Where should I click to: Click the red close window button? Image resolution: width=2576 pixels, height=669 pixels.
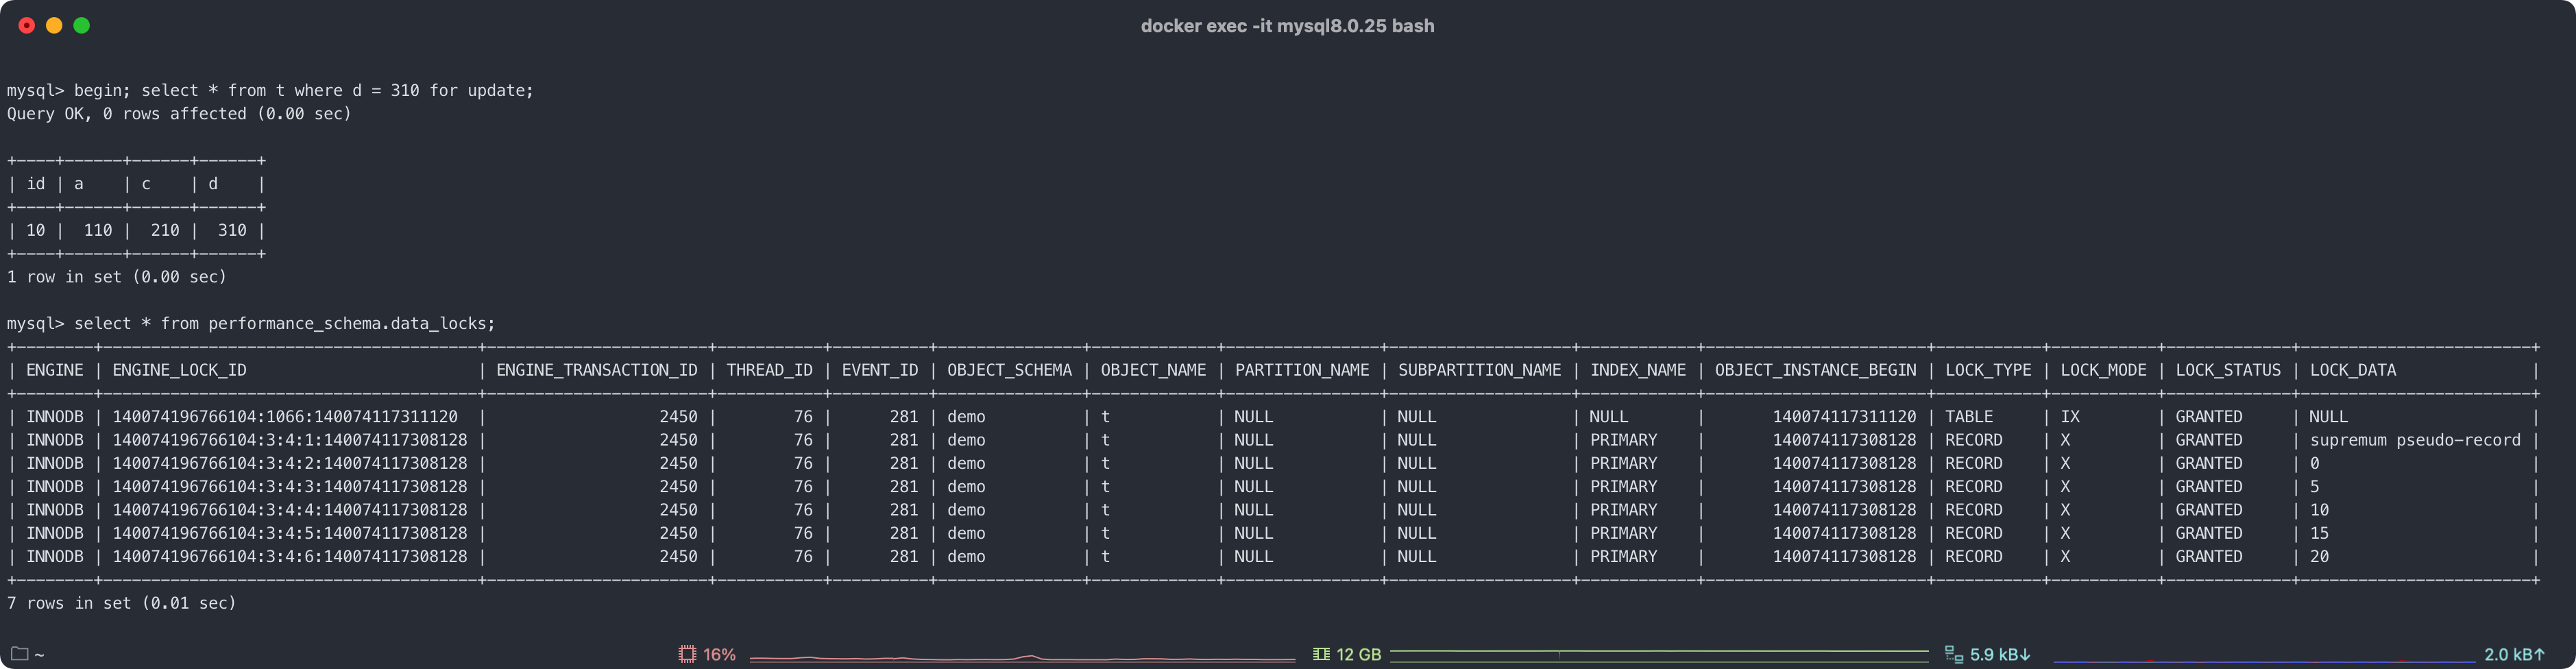coord(27,26)
